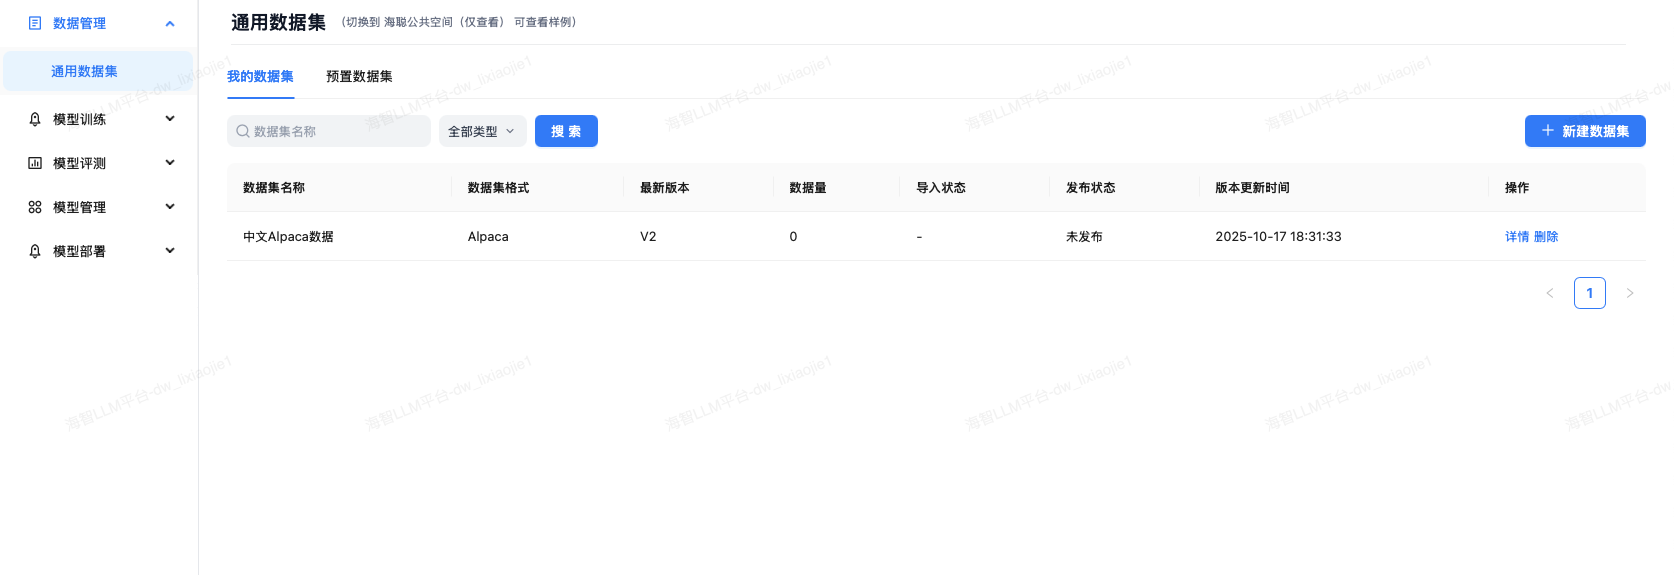Click the plus icon on 新建数据集 button
The width and height of the screenshot is (1674, 575).
pyautogui.click(x=1547, y=131)
